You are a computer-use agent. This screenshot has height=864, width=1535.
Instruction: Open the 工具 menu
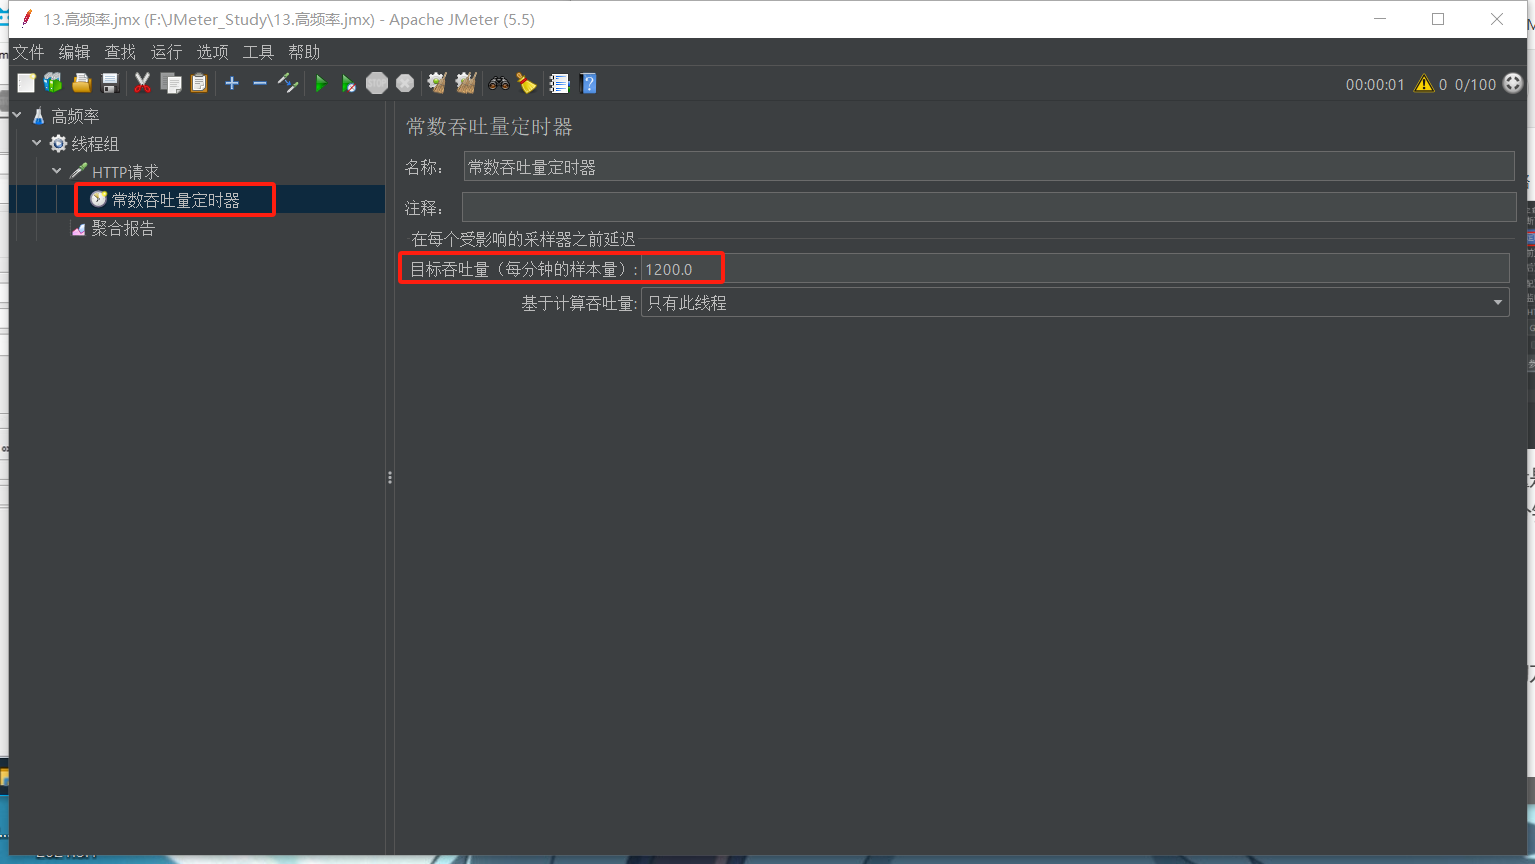(258, 52)
